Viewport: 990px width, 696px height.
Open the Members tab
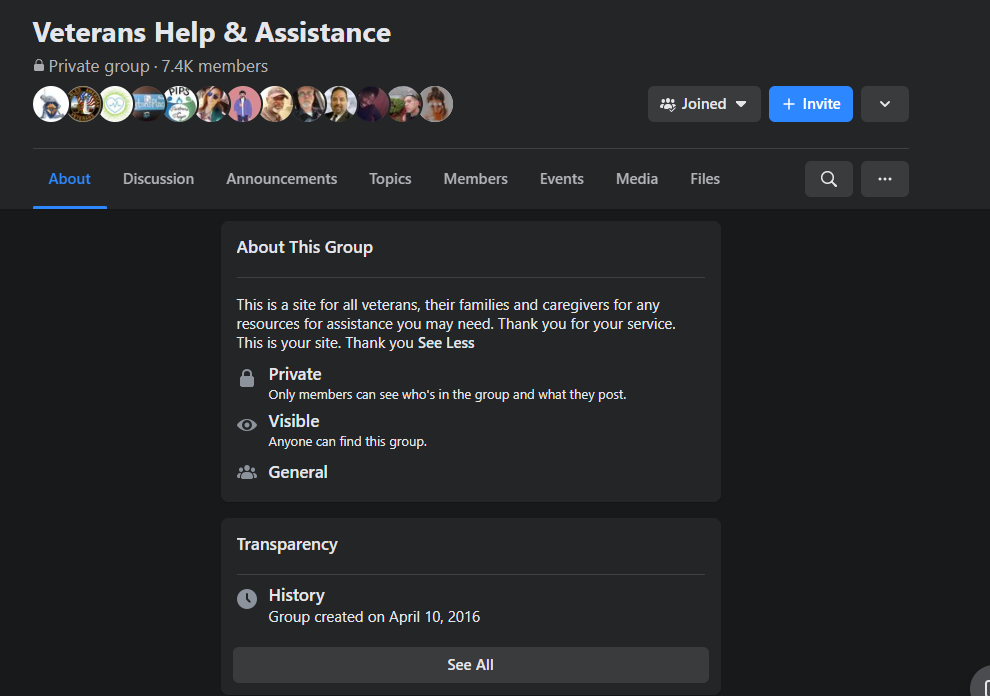tap(475, 179)
